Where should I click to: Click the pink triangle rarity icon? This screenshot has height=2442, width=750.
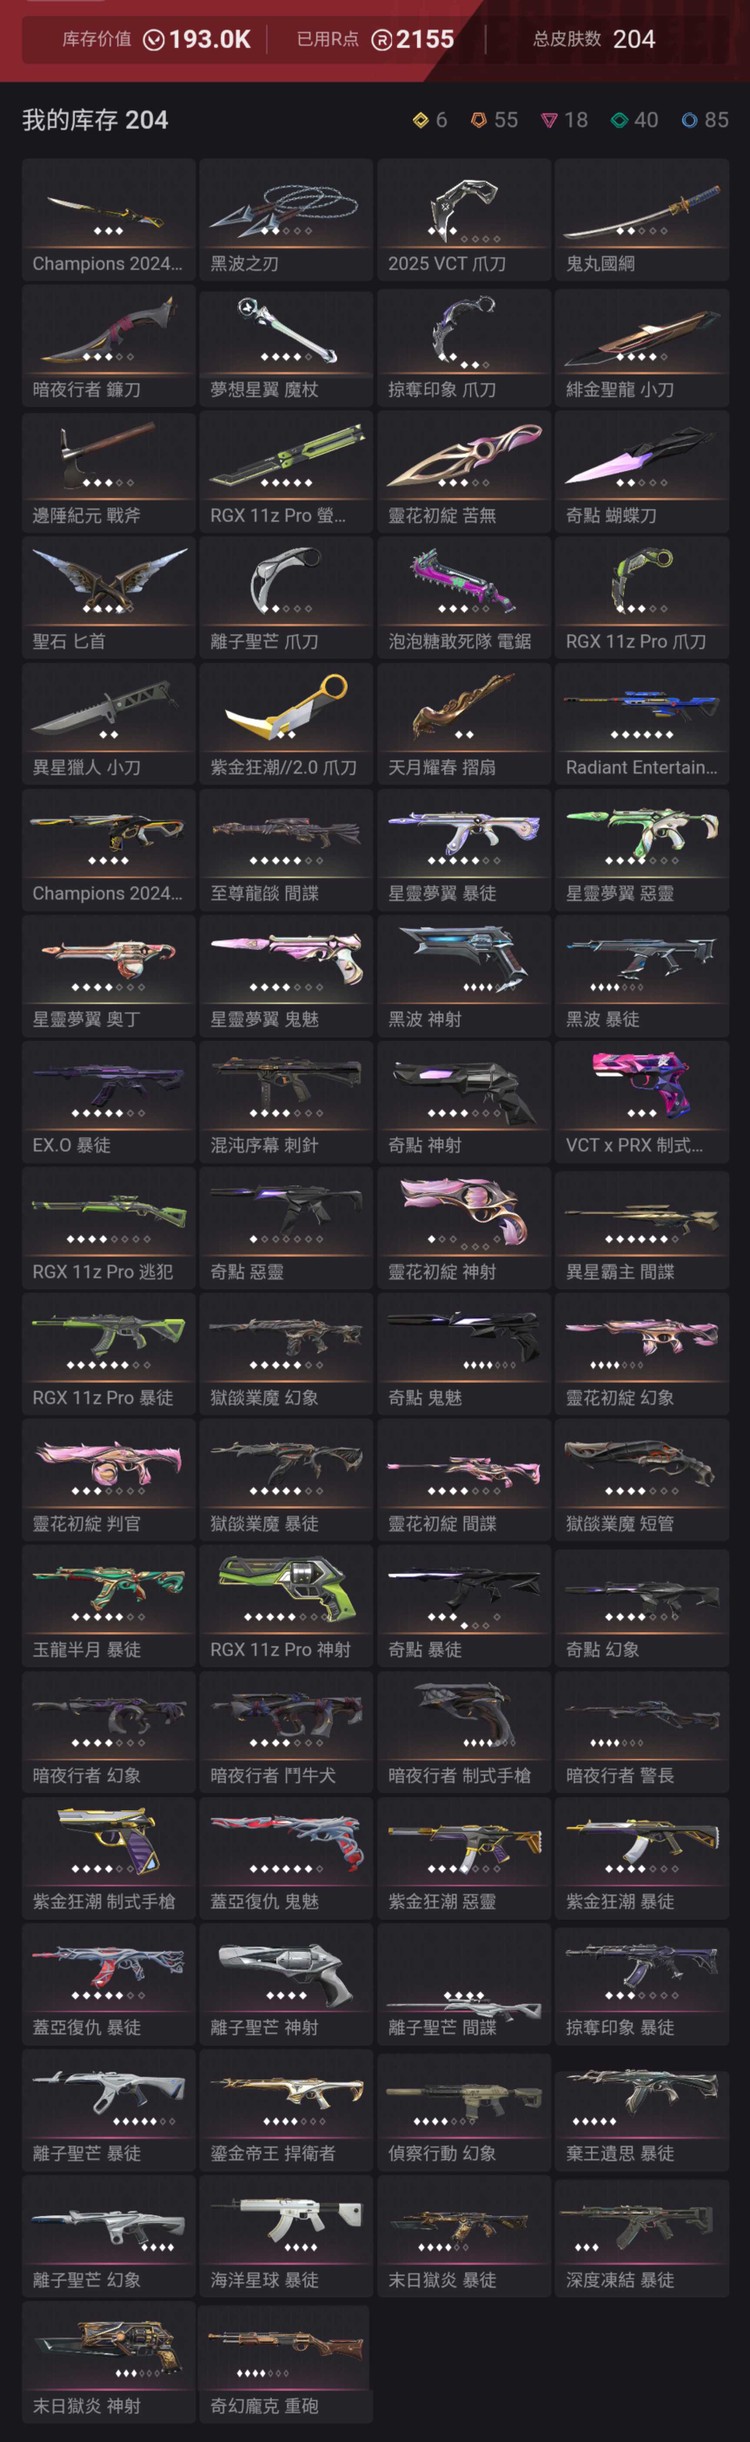549,120
